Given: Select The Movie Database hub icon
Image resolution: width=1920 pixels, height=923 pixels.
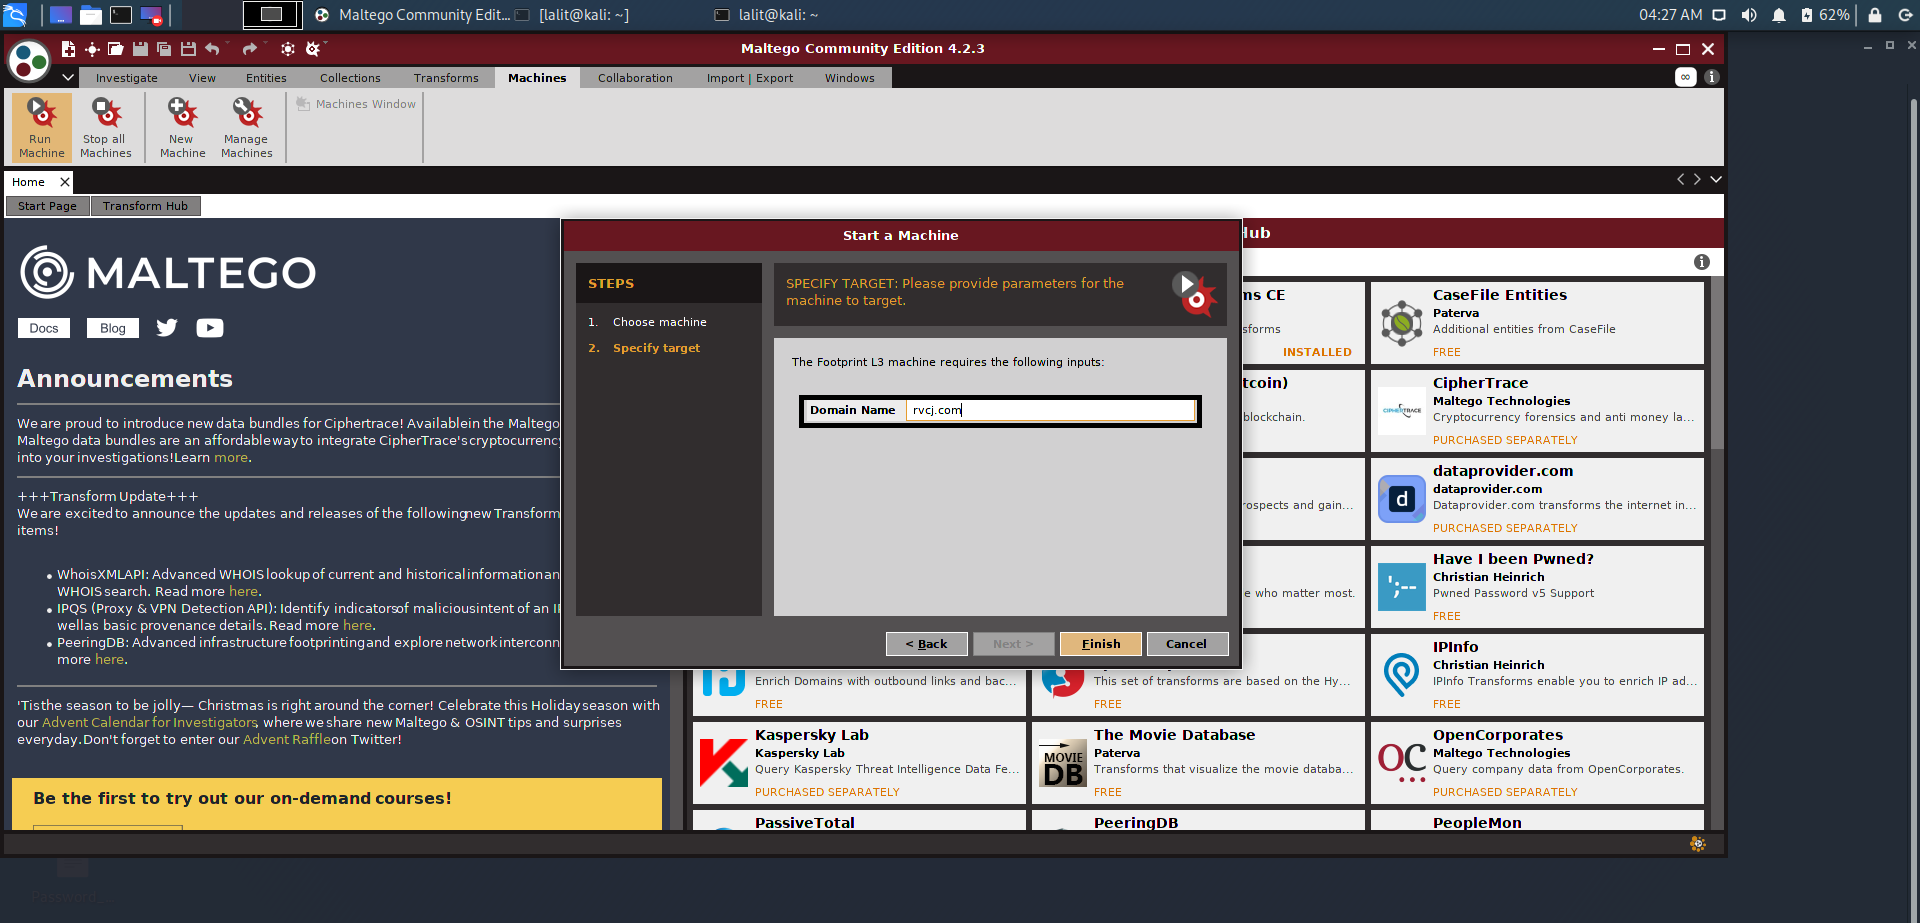Looking at the screenshot, I should point(1063,763).
